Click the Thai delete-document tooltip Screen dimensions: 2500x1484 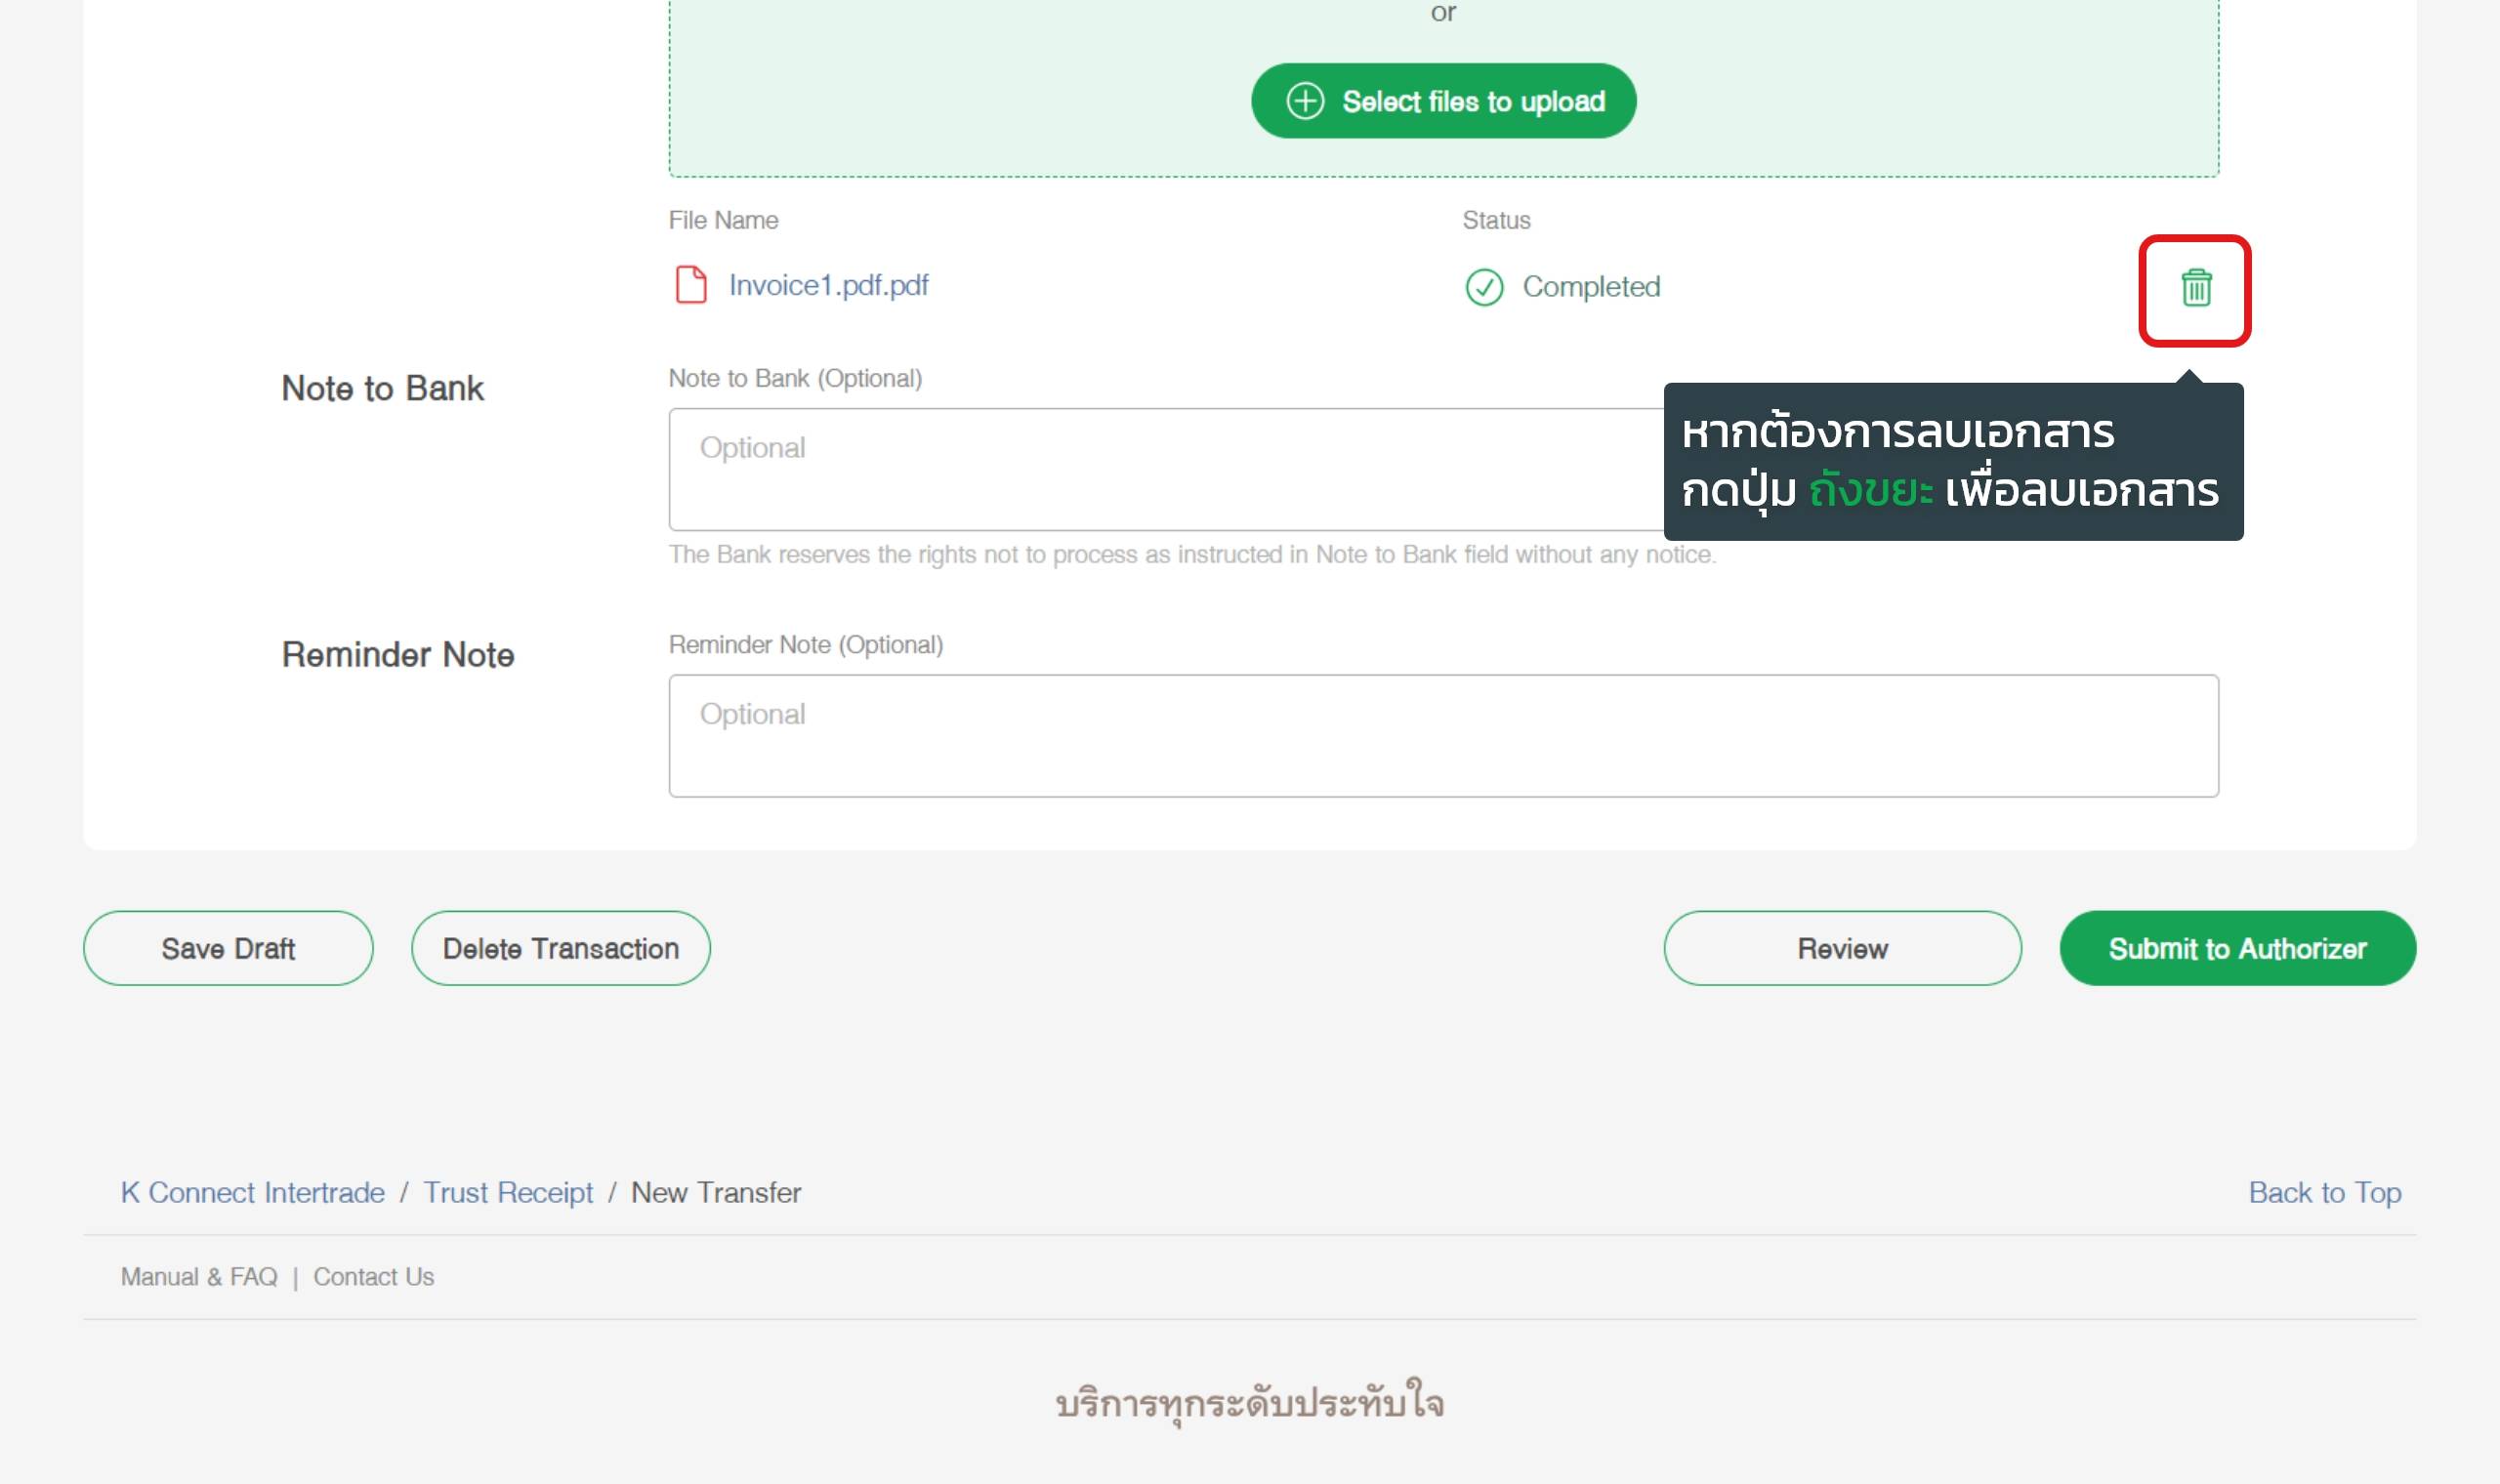[x=1952, y=462]
